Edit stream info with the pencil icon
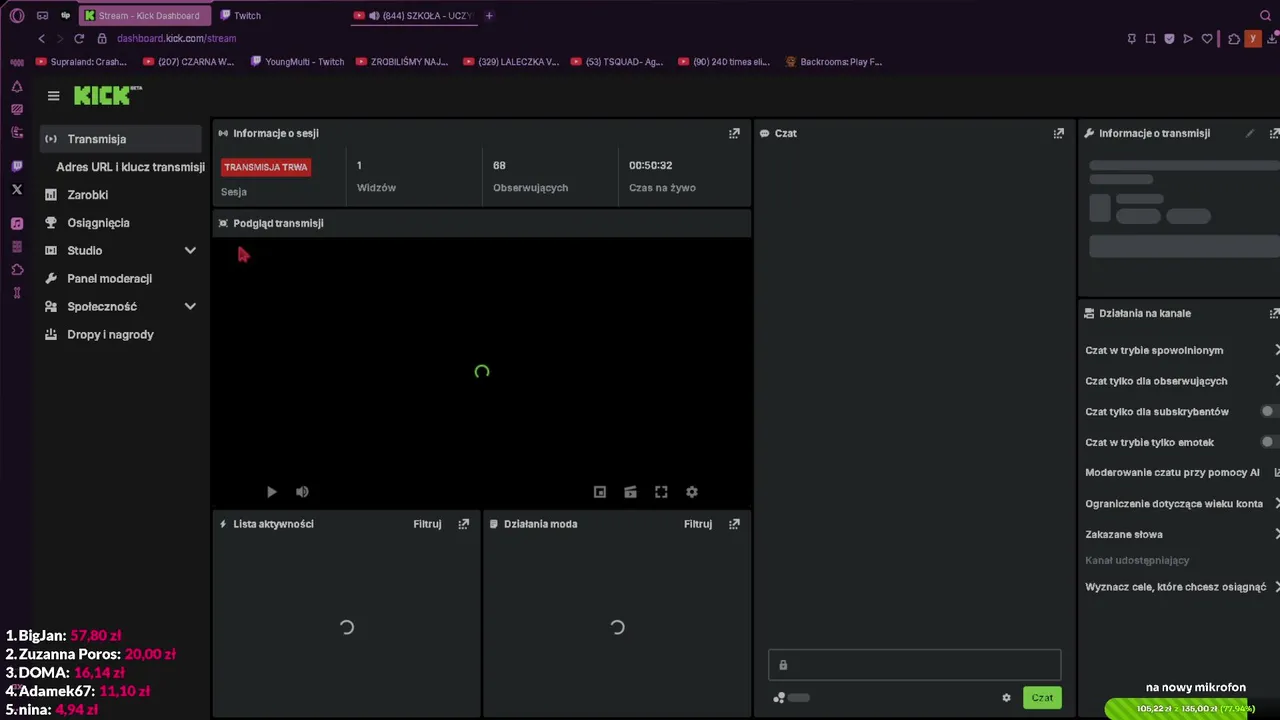The width and height of the screenshot is (1280, 720). tap(1249, 133)
